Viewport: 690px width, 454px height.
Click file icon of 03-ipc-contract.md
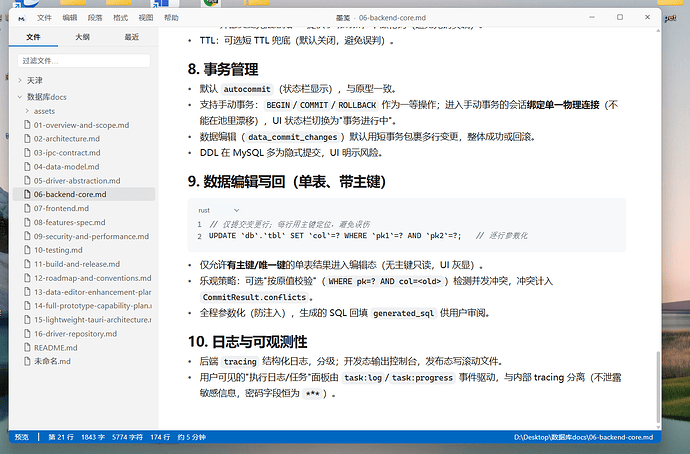point(27,153)
